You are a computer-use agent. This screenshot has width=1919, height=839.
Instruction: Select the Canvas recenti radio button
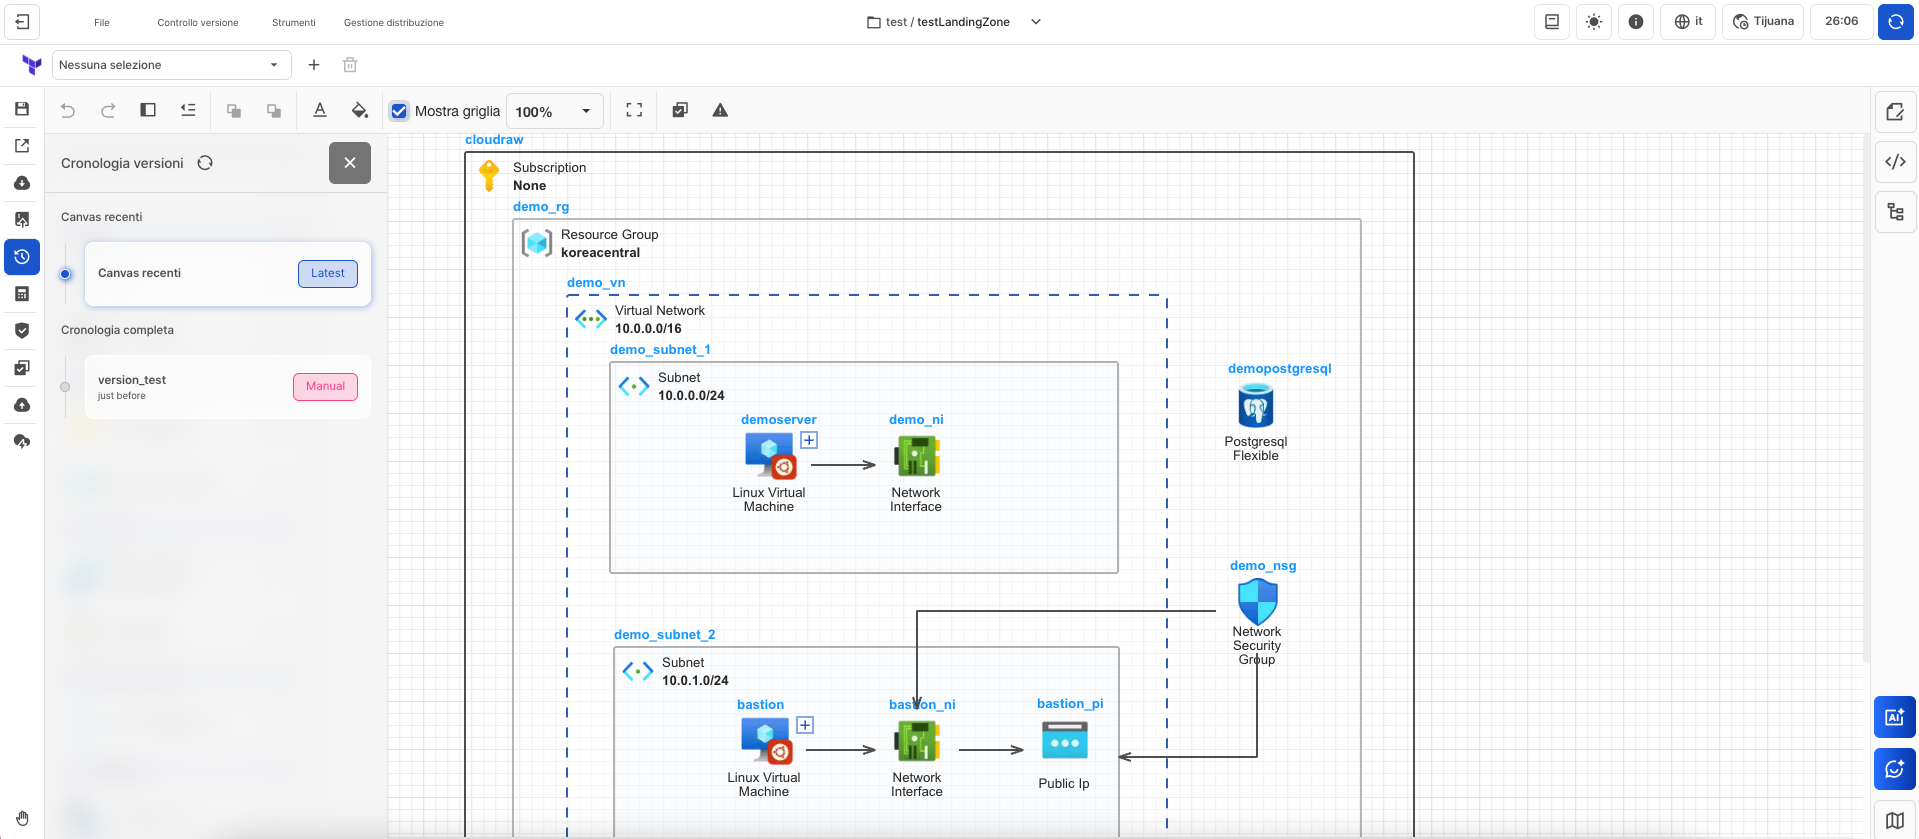point(65,274)
